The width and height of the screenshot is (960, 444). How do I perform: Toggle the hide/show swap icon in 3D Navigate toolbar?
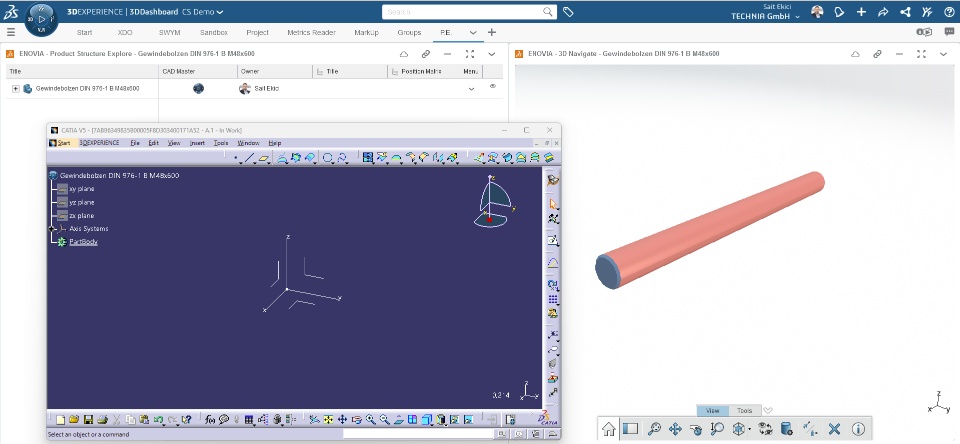click(765, 429)
